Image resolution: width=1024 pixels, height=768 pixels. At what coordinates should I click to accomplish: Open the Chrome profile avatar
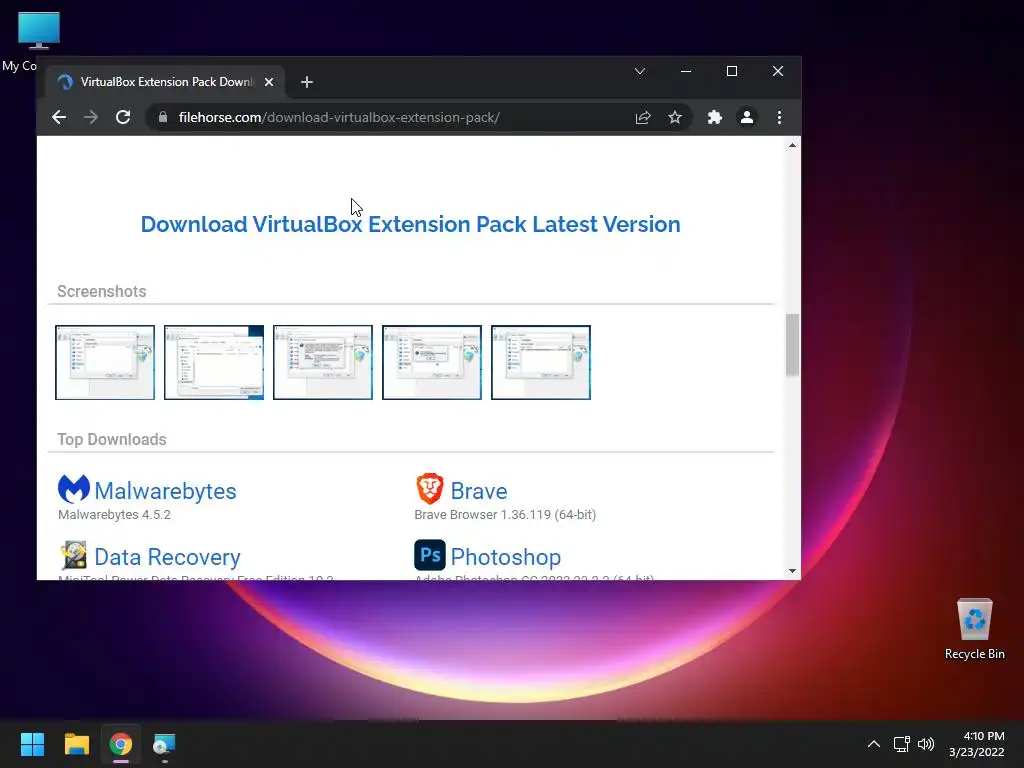[746, 118]
